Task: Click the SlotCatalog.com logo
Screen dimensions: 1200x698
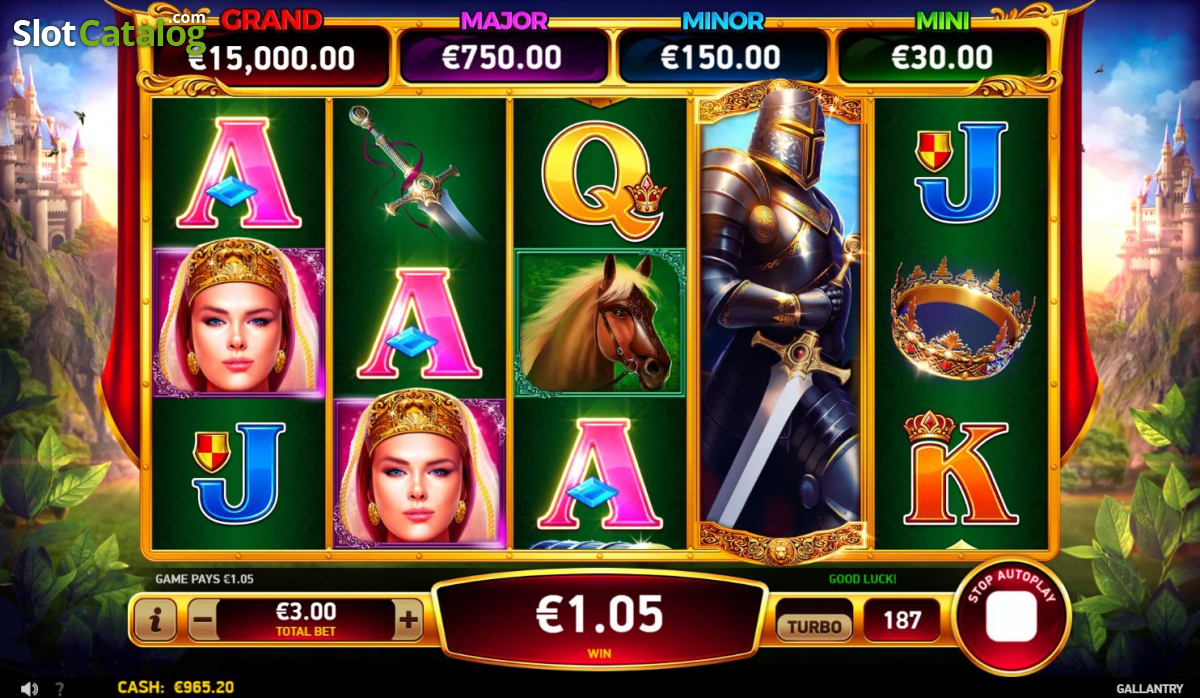Action: (108, 32)
